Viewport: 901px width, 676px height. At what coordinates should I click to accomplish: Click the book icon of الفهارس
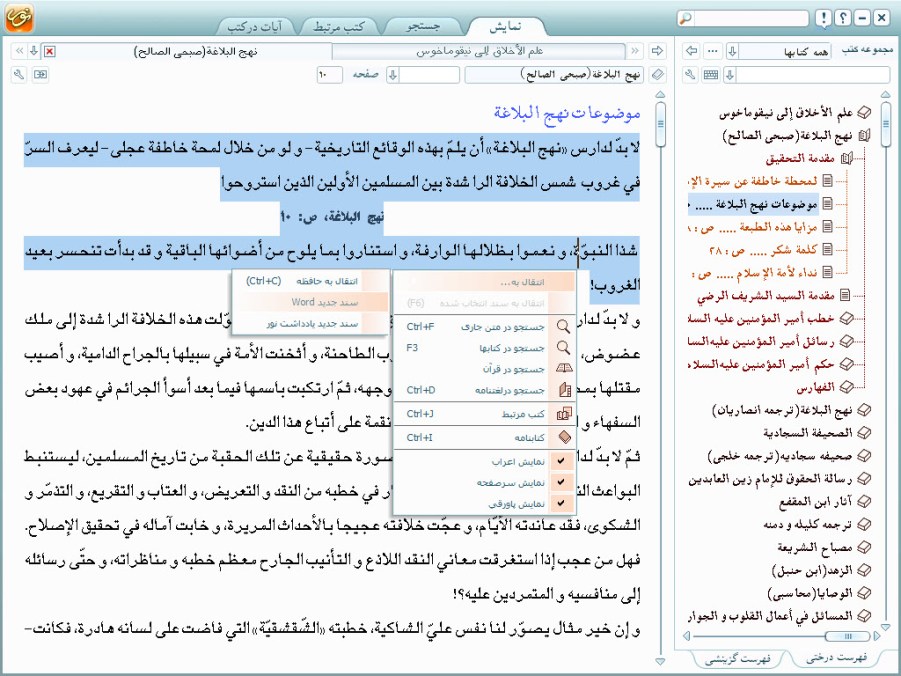tap(846, 387)
